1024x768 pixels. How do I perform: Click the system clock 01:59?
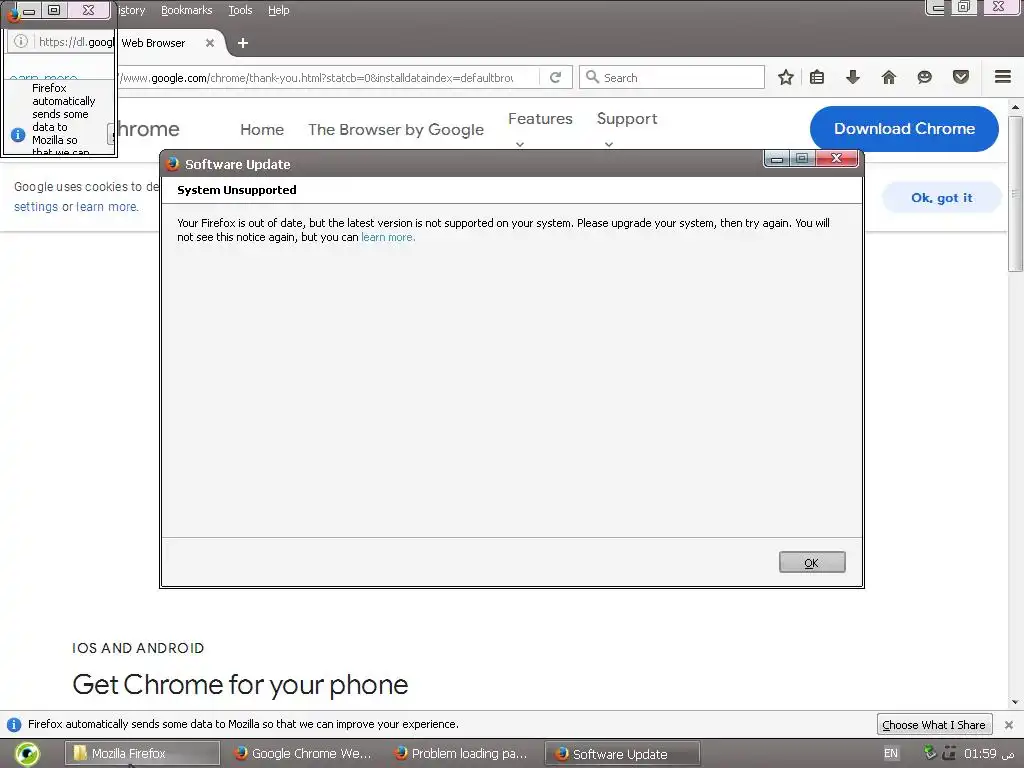pos(980,754)
